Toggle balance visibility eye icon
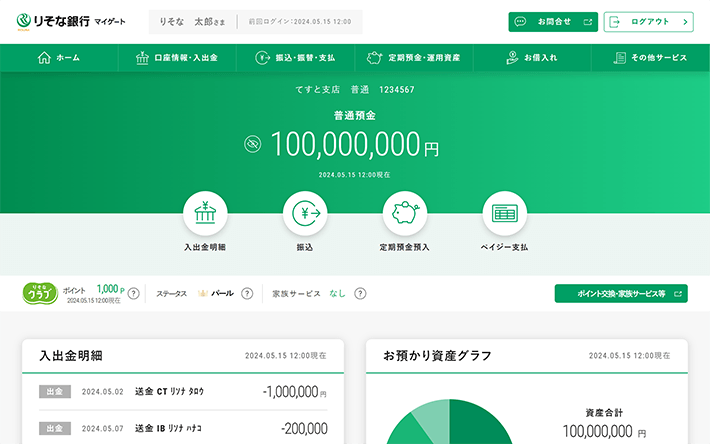The image size is (710, 444). point(253,144)
